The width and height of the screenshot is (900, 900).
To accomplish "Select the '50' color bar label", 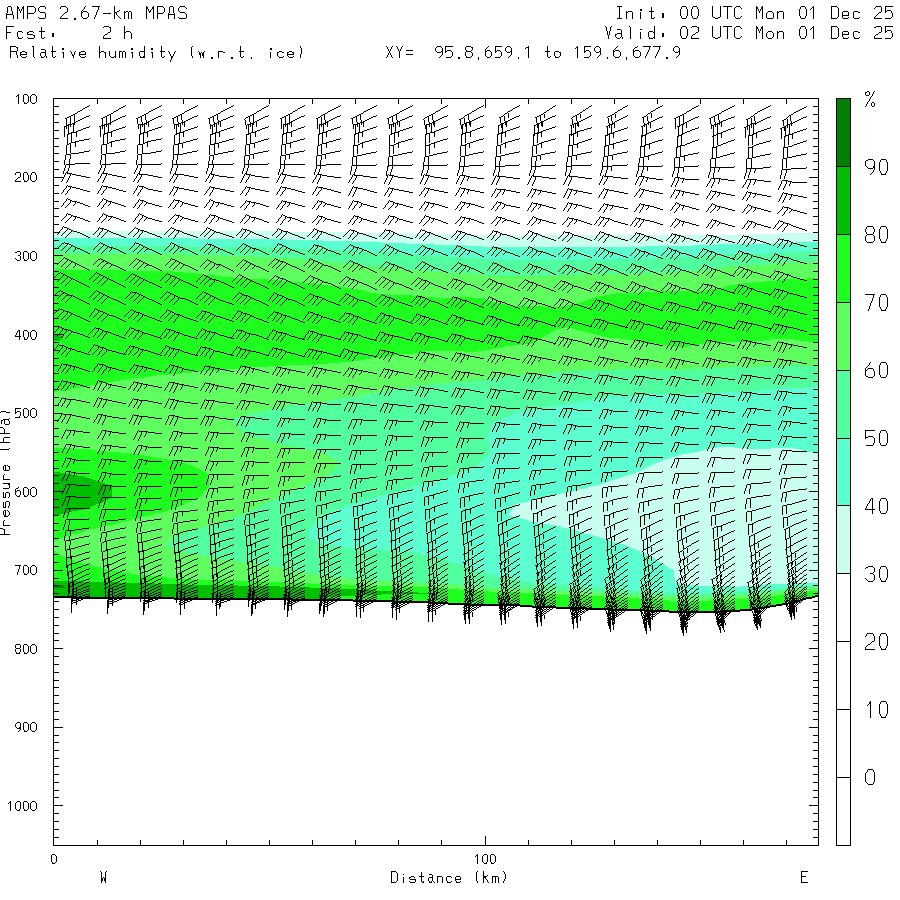I will pyautogui.click(x=876, y=439).
